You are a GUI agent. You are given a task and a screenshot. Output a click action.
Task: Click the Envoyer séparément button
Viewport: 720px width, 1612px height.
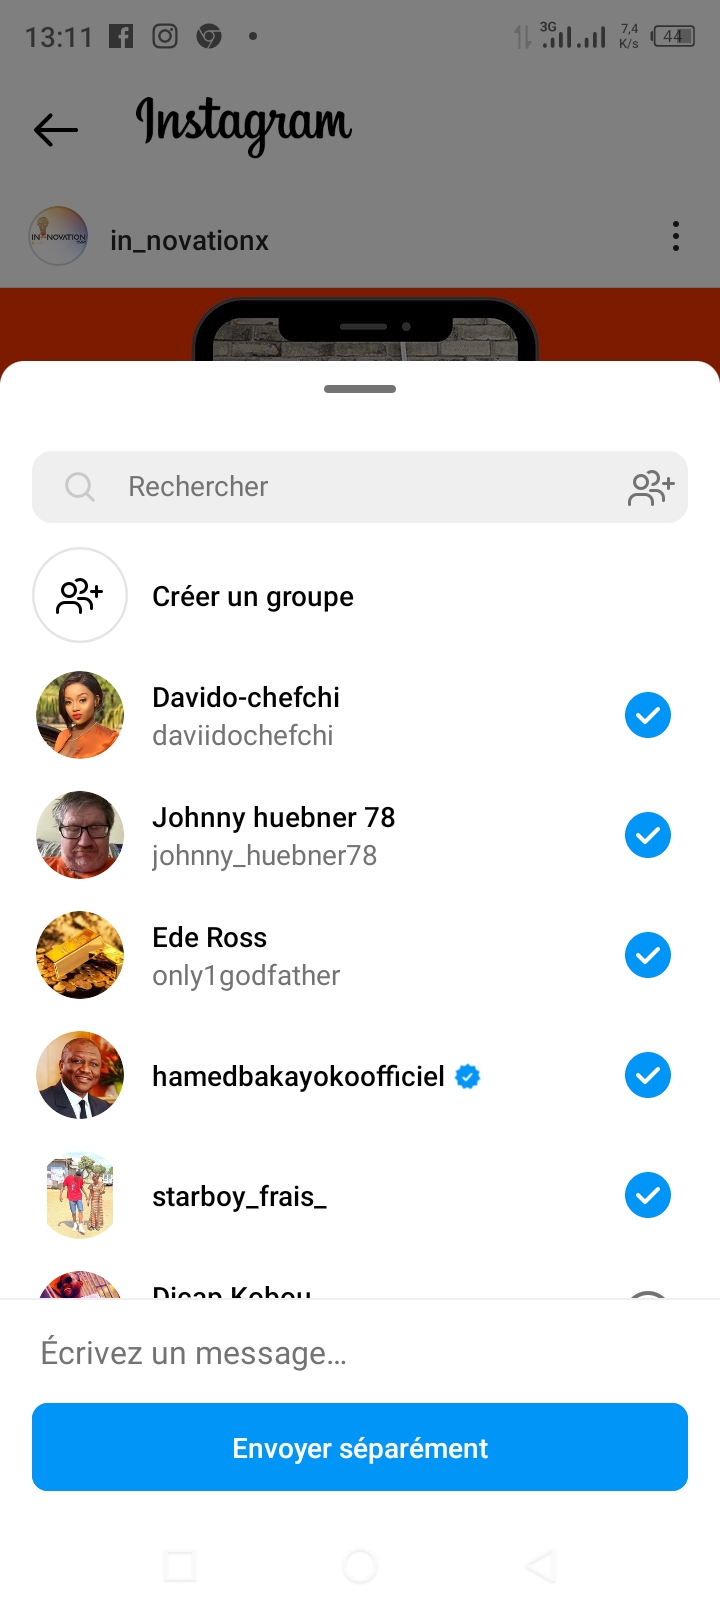pyautogui.click(x=360, y=1447)
